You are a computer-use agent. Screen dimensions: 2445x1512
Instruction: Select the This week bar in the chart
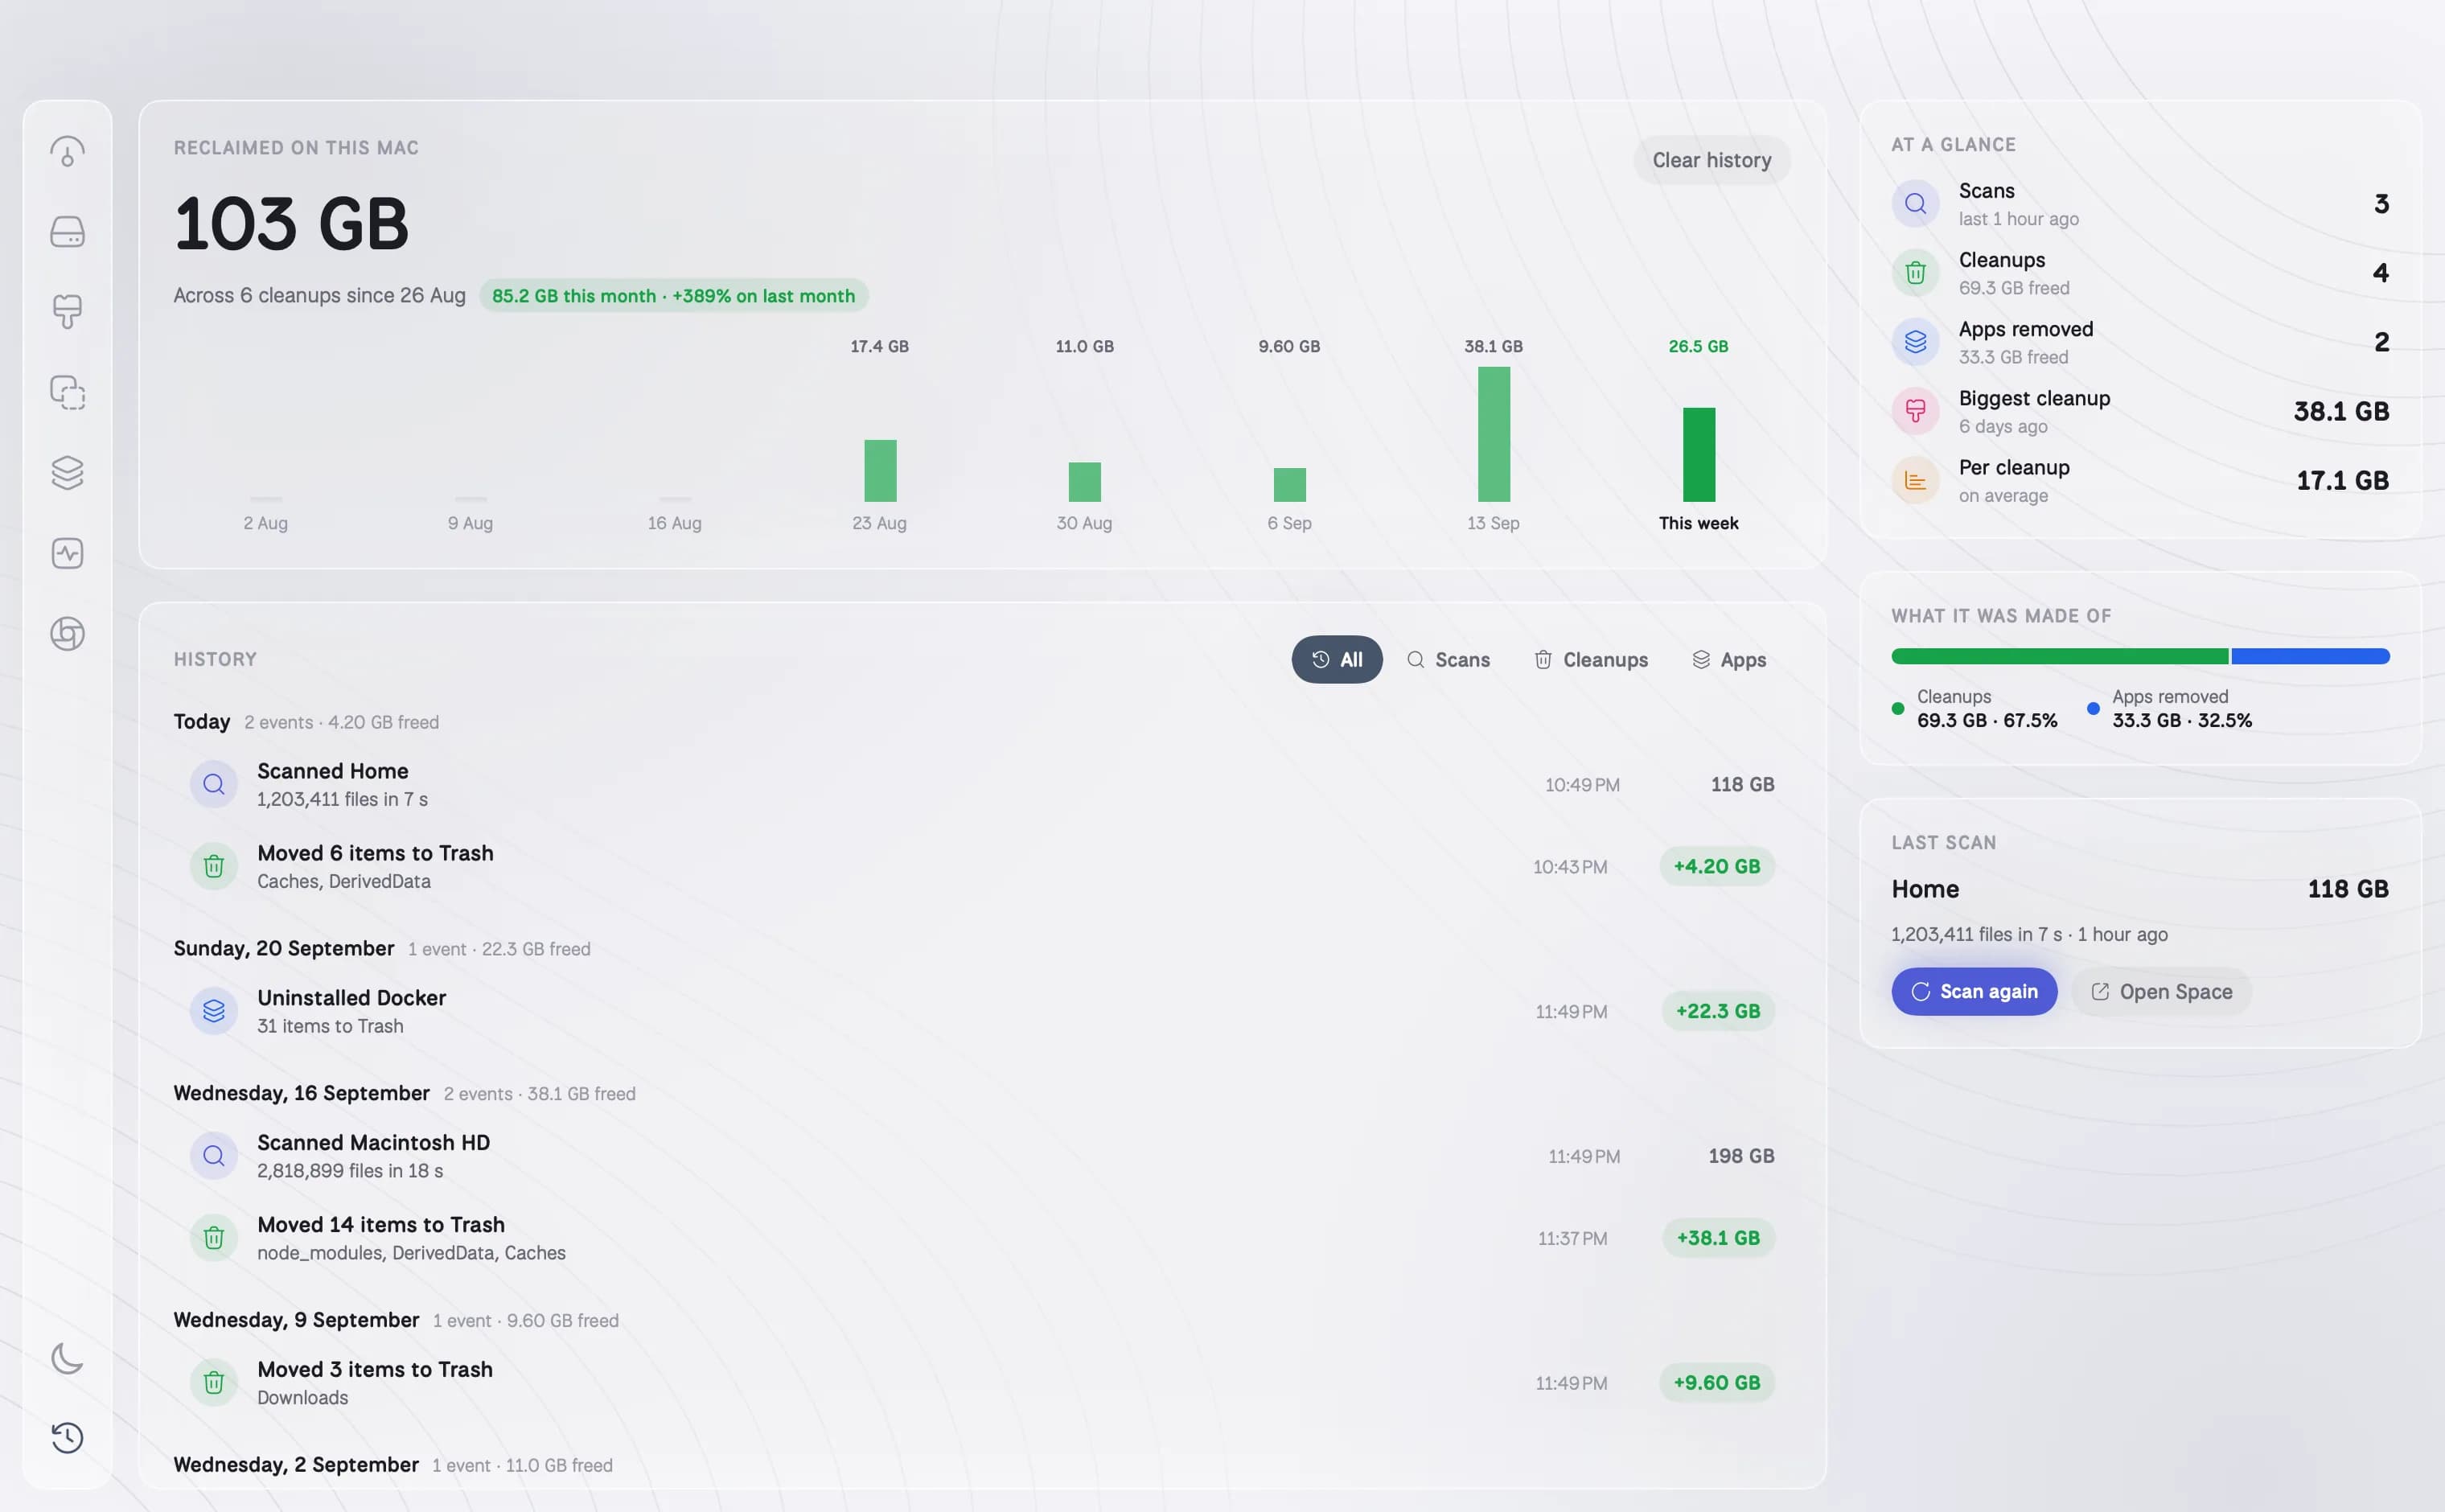(x=1698, y=455)
